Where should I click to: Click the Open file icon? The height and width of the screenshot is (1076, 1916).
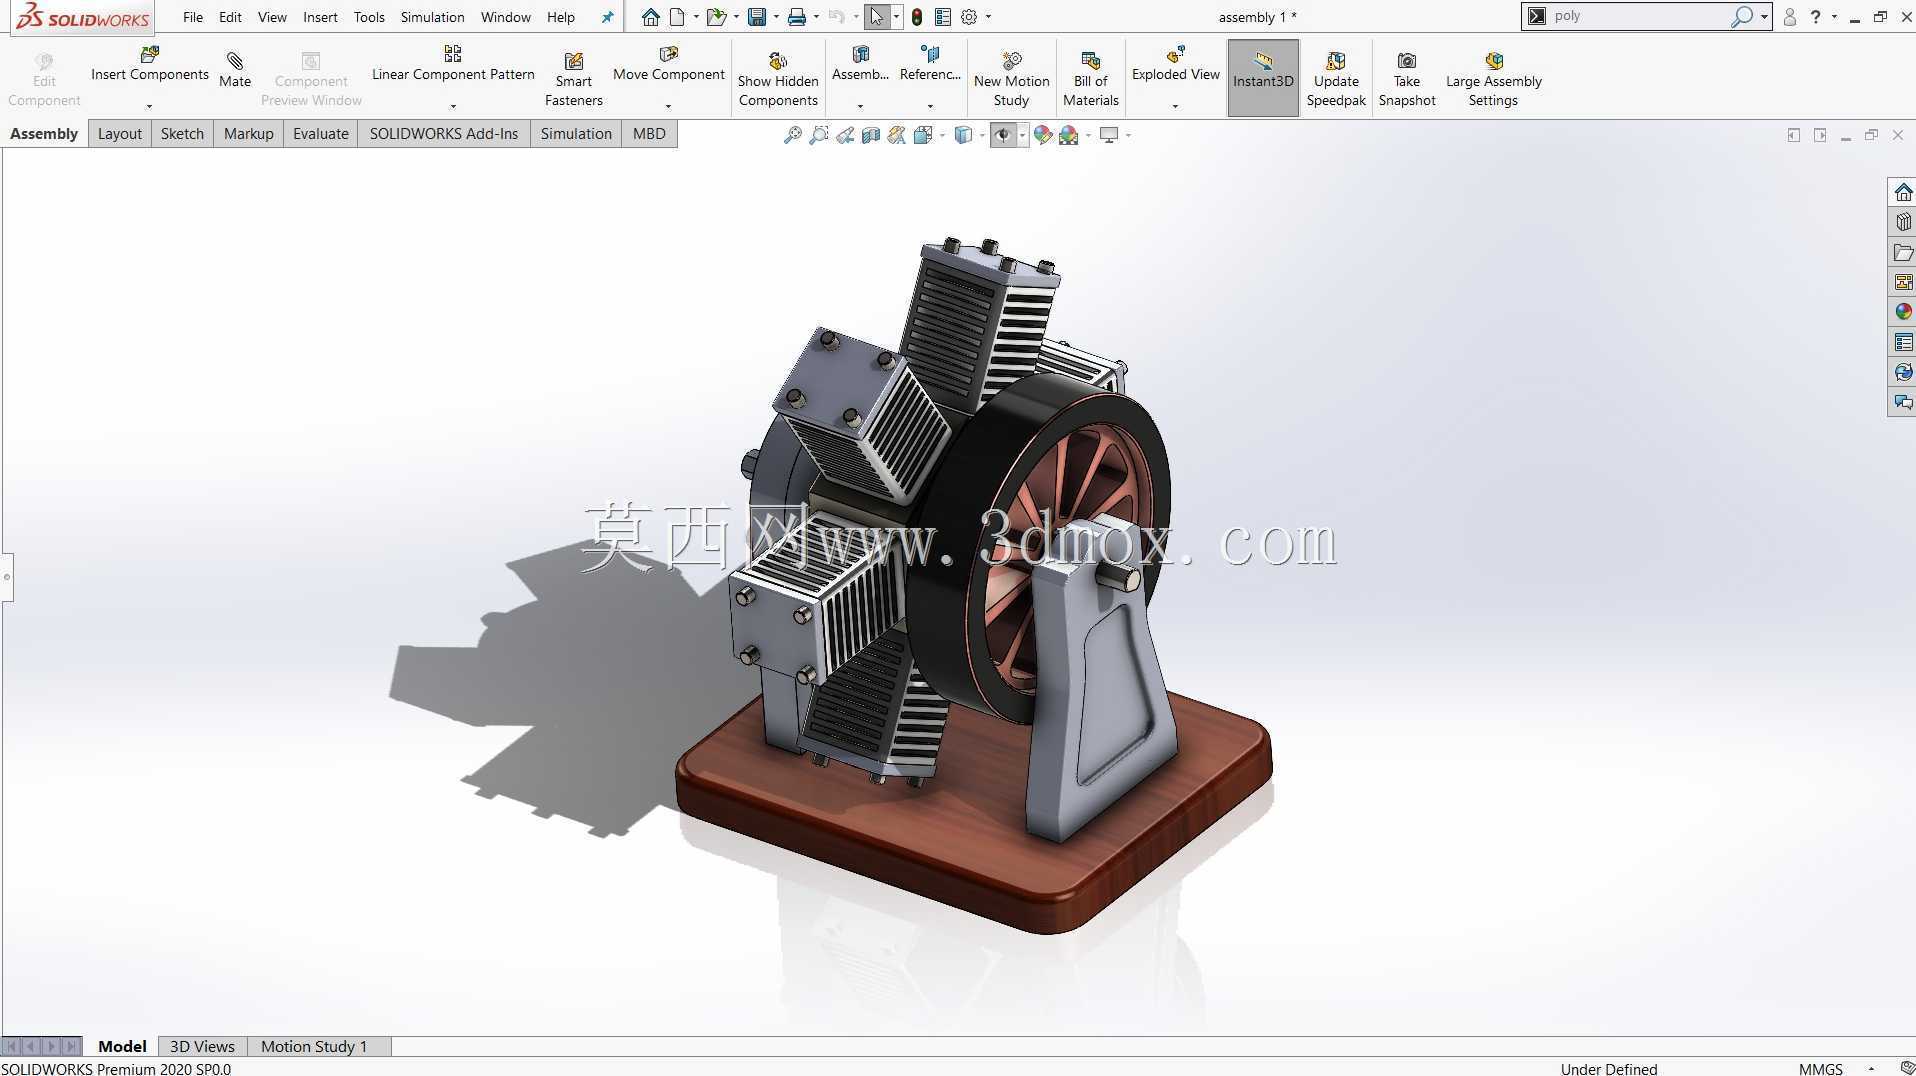point(716,17)
